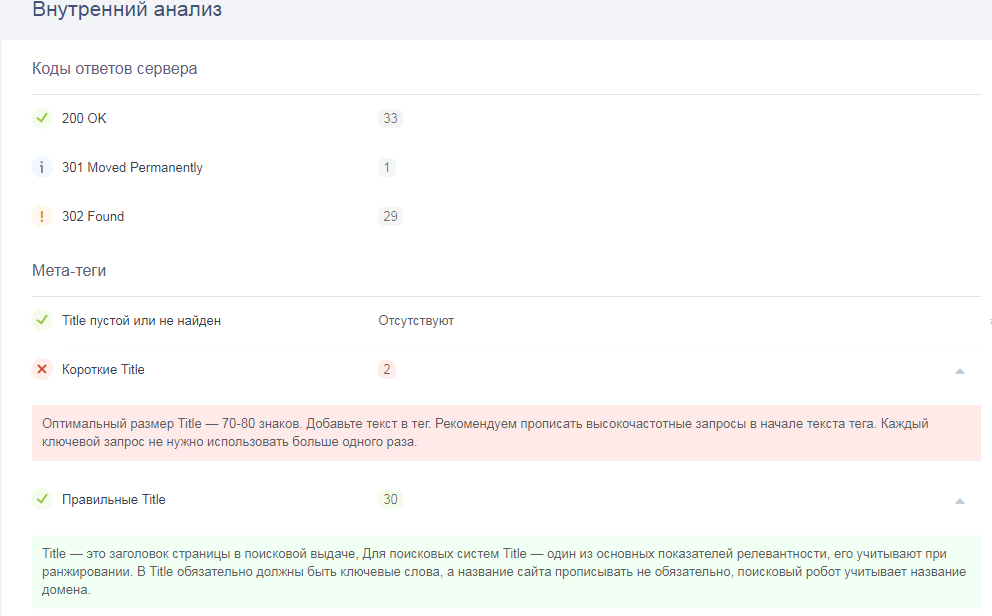Click the red X icon beside Короткие Title
The height and width of the screenshot is (616, 992).
(x=42, y=369)
